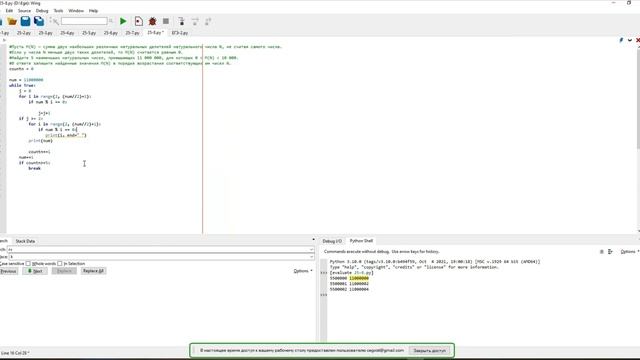Click the Save All double-disk icon

click(39, 21)
